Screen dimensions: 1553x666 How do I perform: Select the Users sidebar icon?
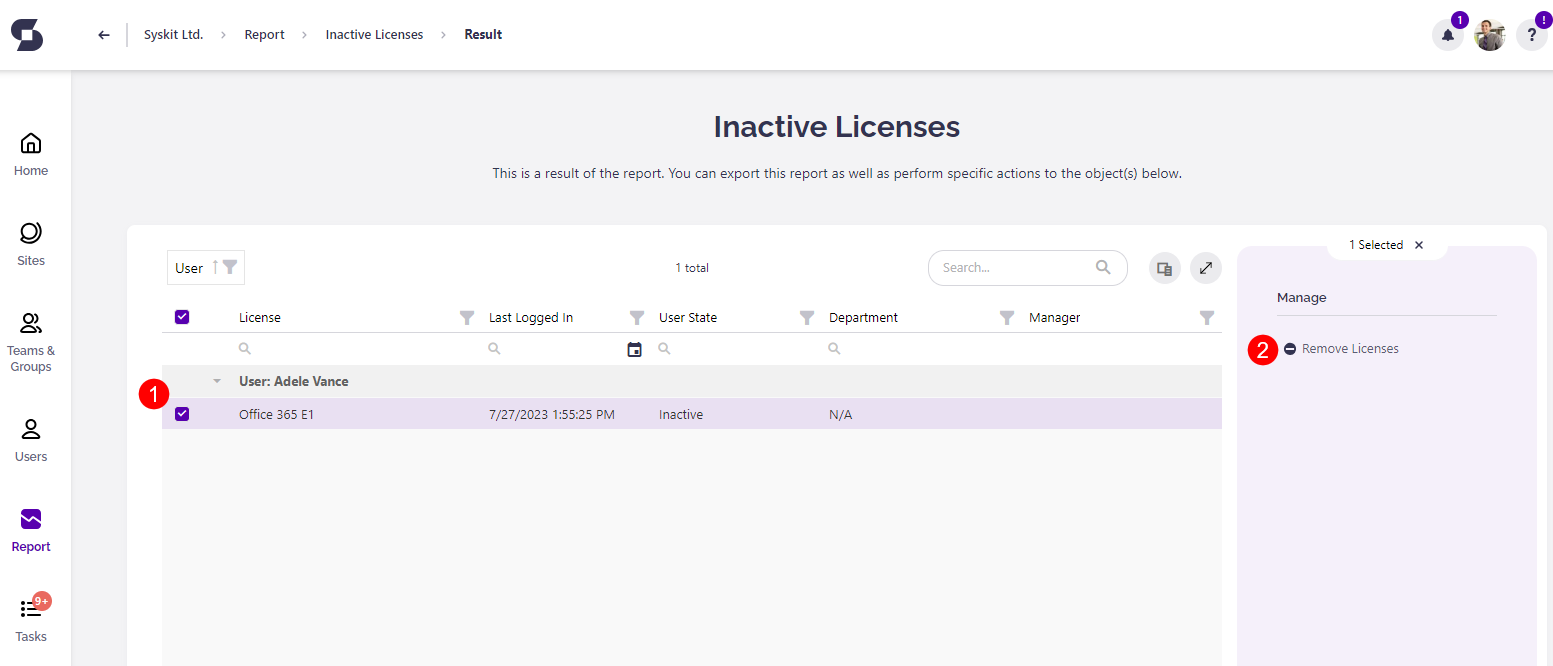coord(30,435)
